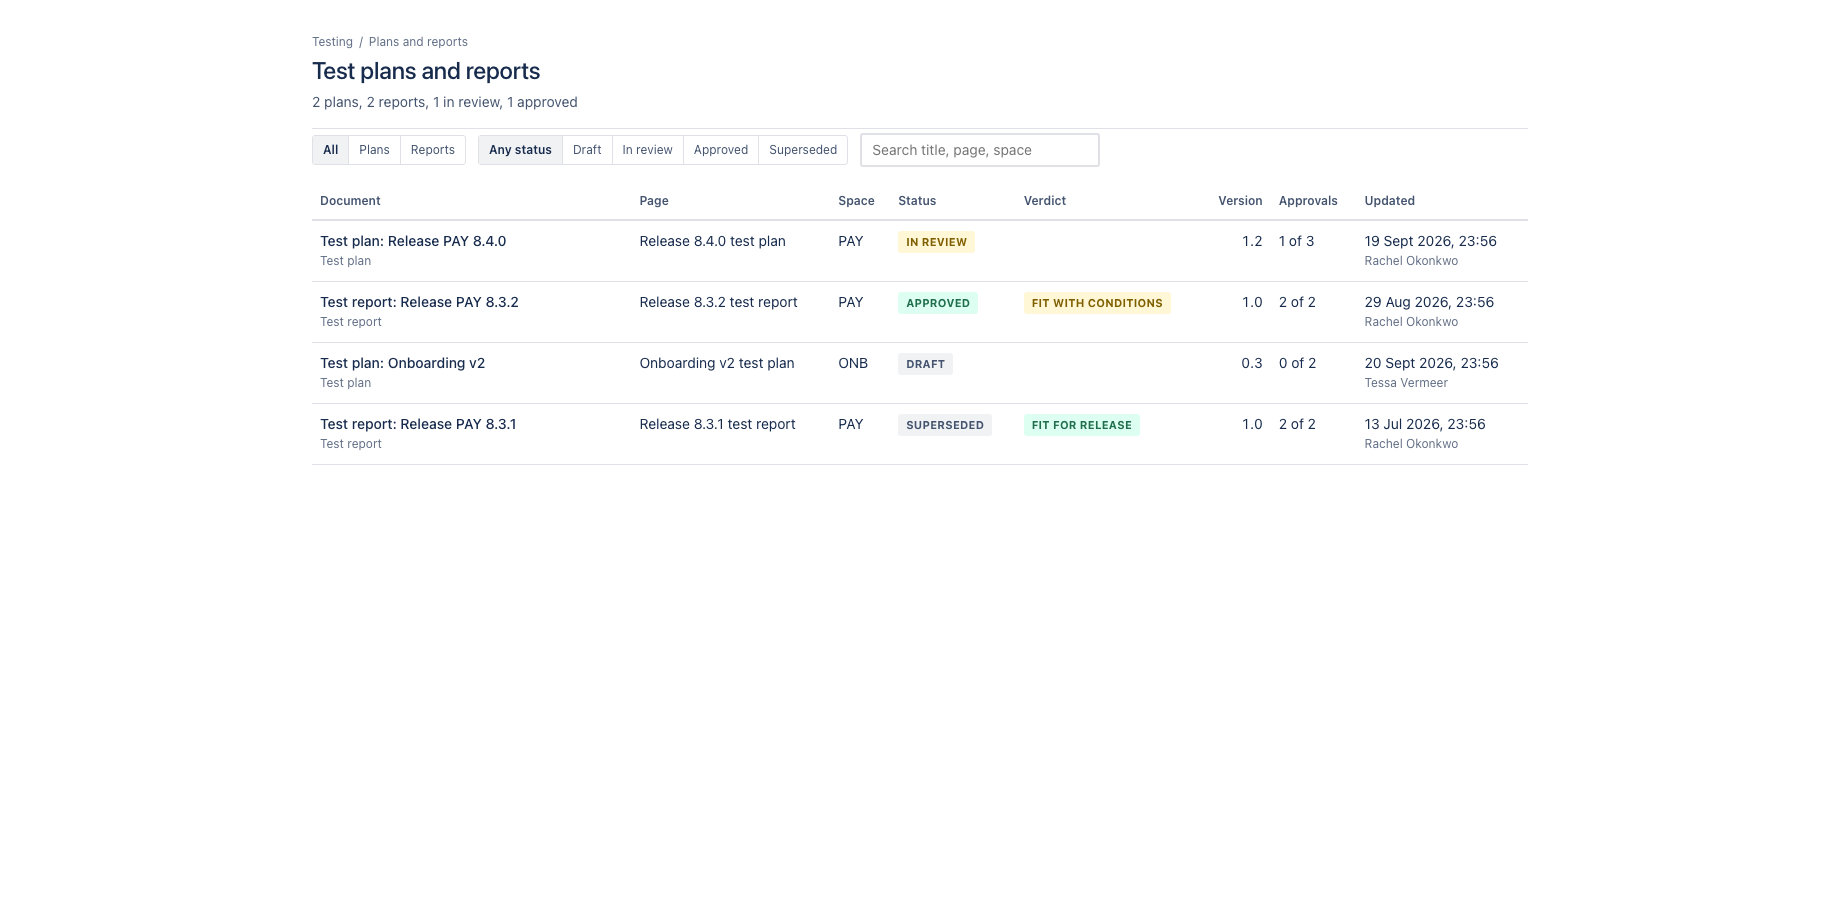This screenshot has width=1840, height=900.
Task: Open Test plan: Release PAY 8.4.0
Action: [x=413, y=241]
